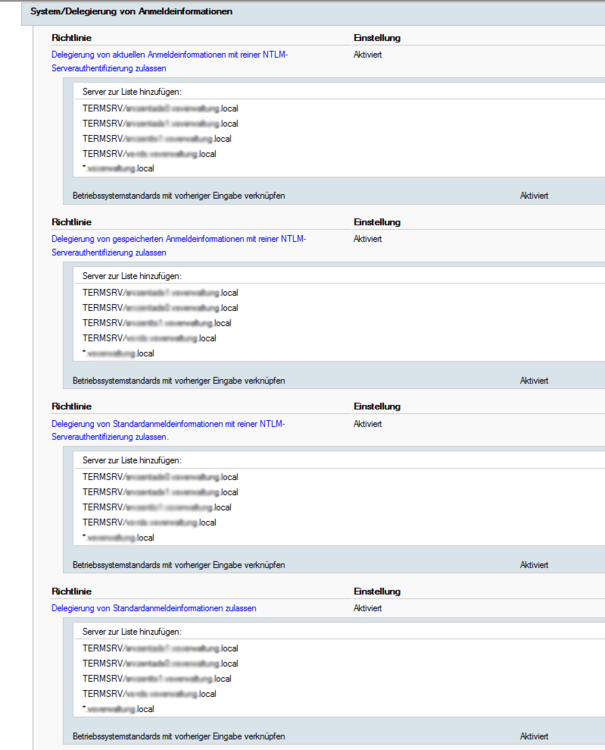Click the topmost 'Richtlinie' column header
This screenshot has height=750, width=605.
[x=69, y=37]
